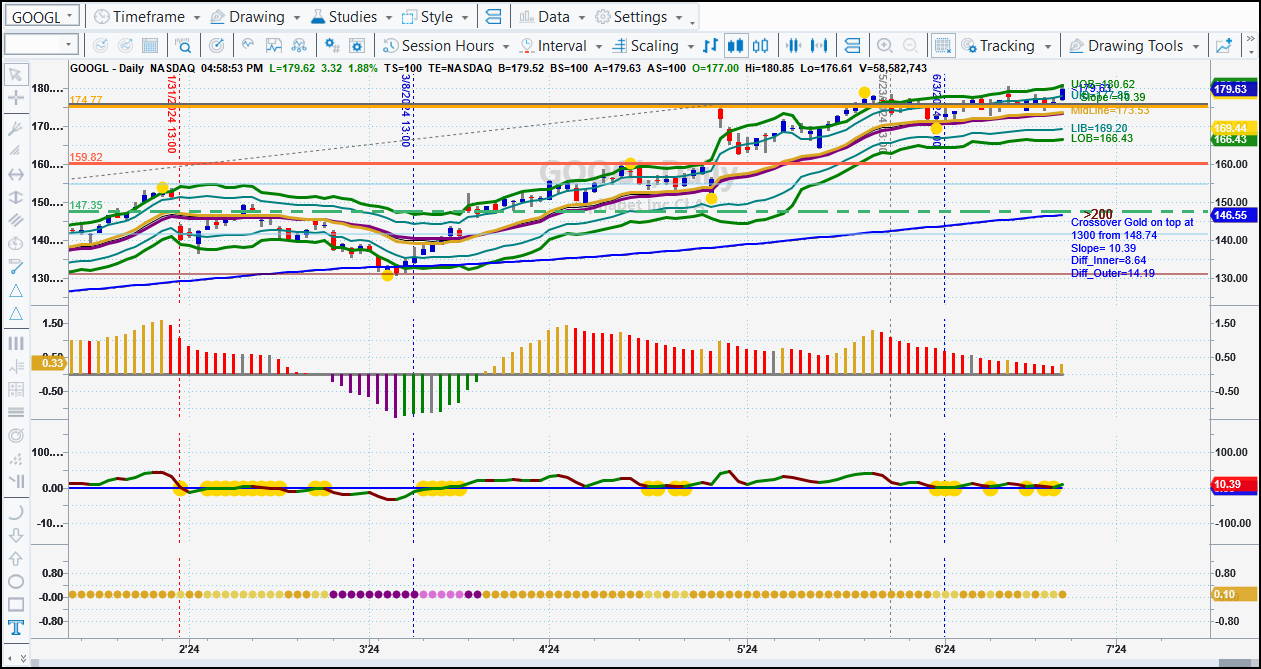Toggle the dotted grid data window button
The image size is (1261, 669).
tap(942, 45)
